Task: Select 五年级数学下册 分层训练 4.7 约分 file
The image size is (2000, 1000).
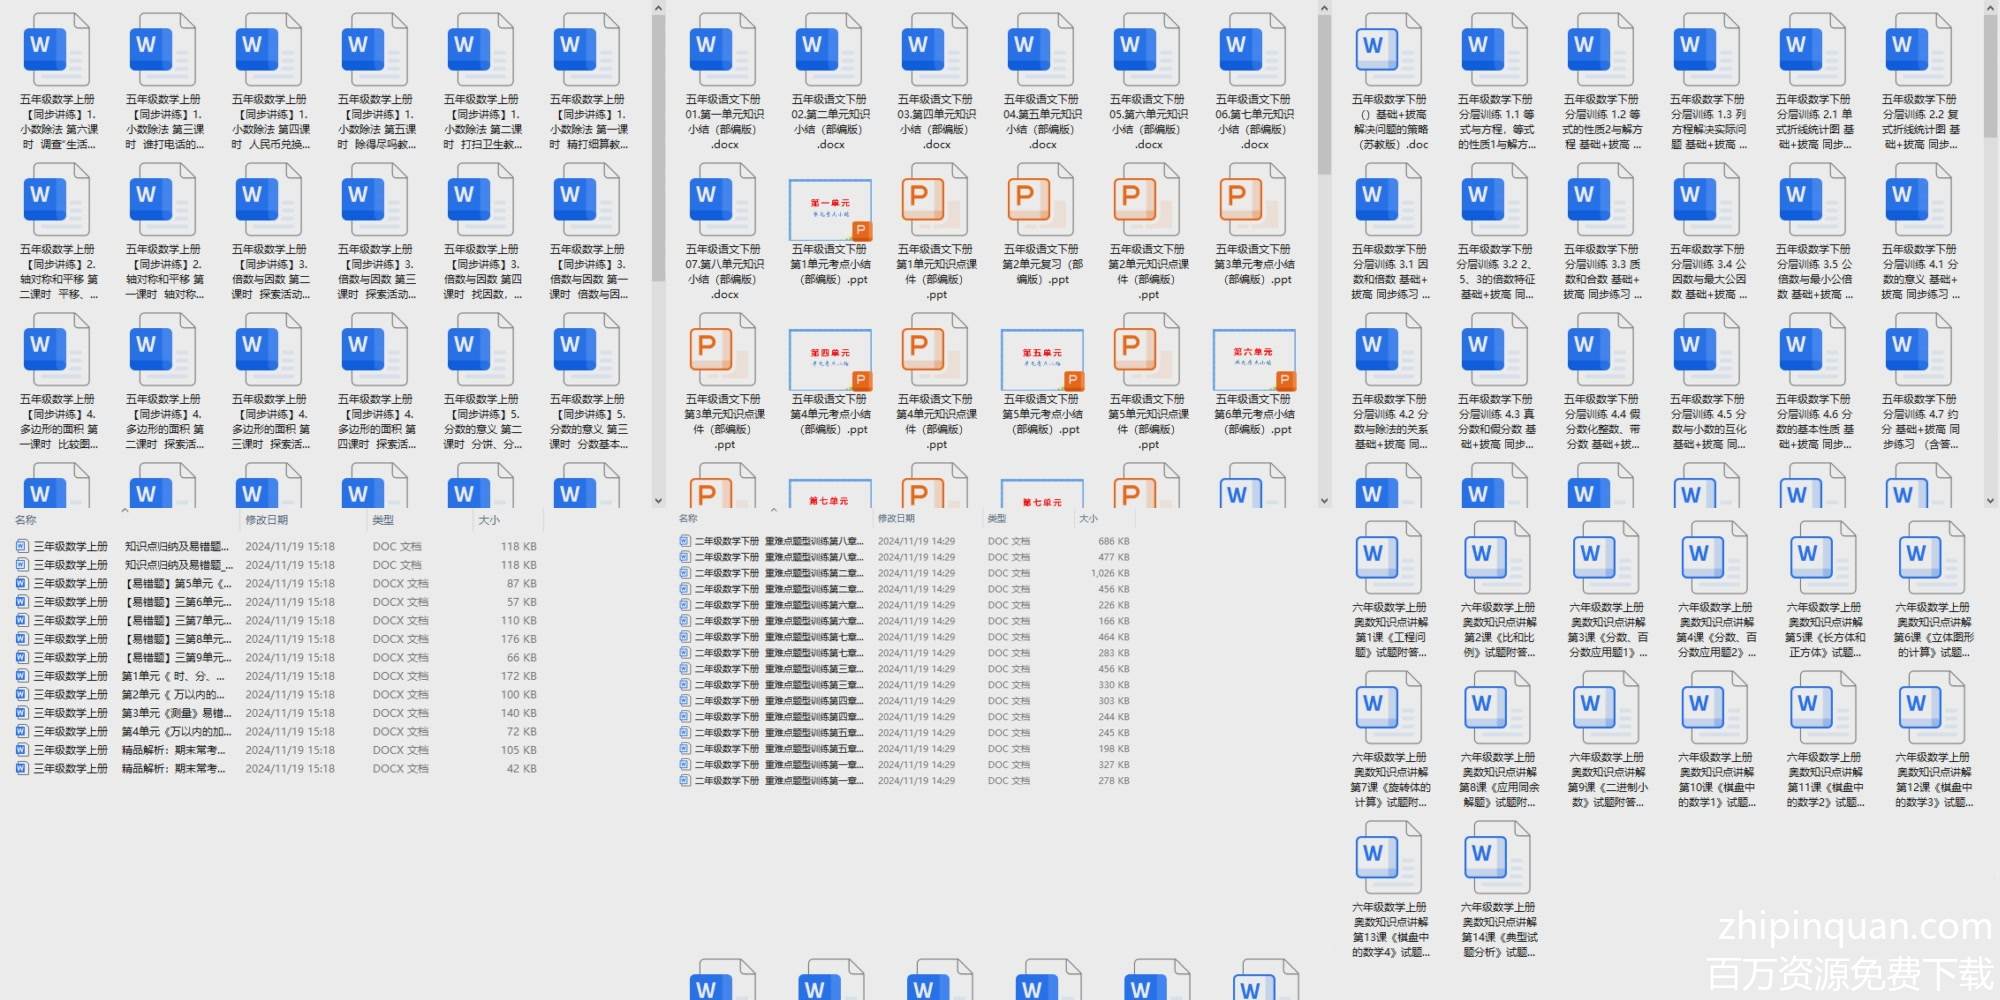Action: [x=1919, y=350]
